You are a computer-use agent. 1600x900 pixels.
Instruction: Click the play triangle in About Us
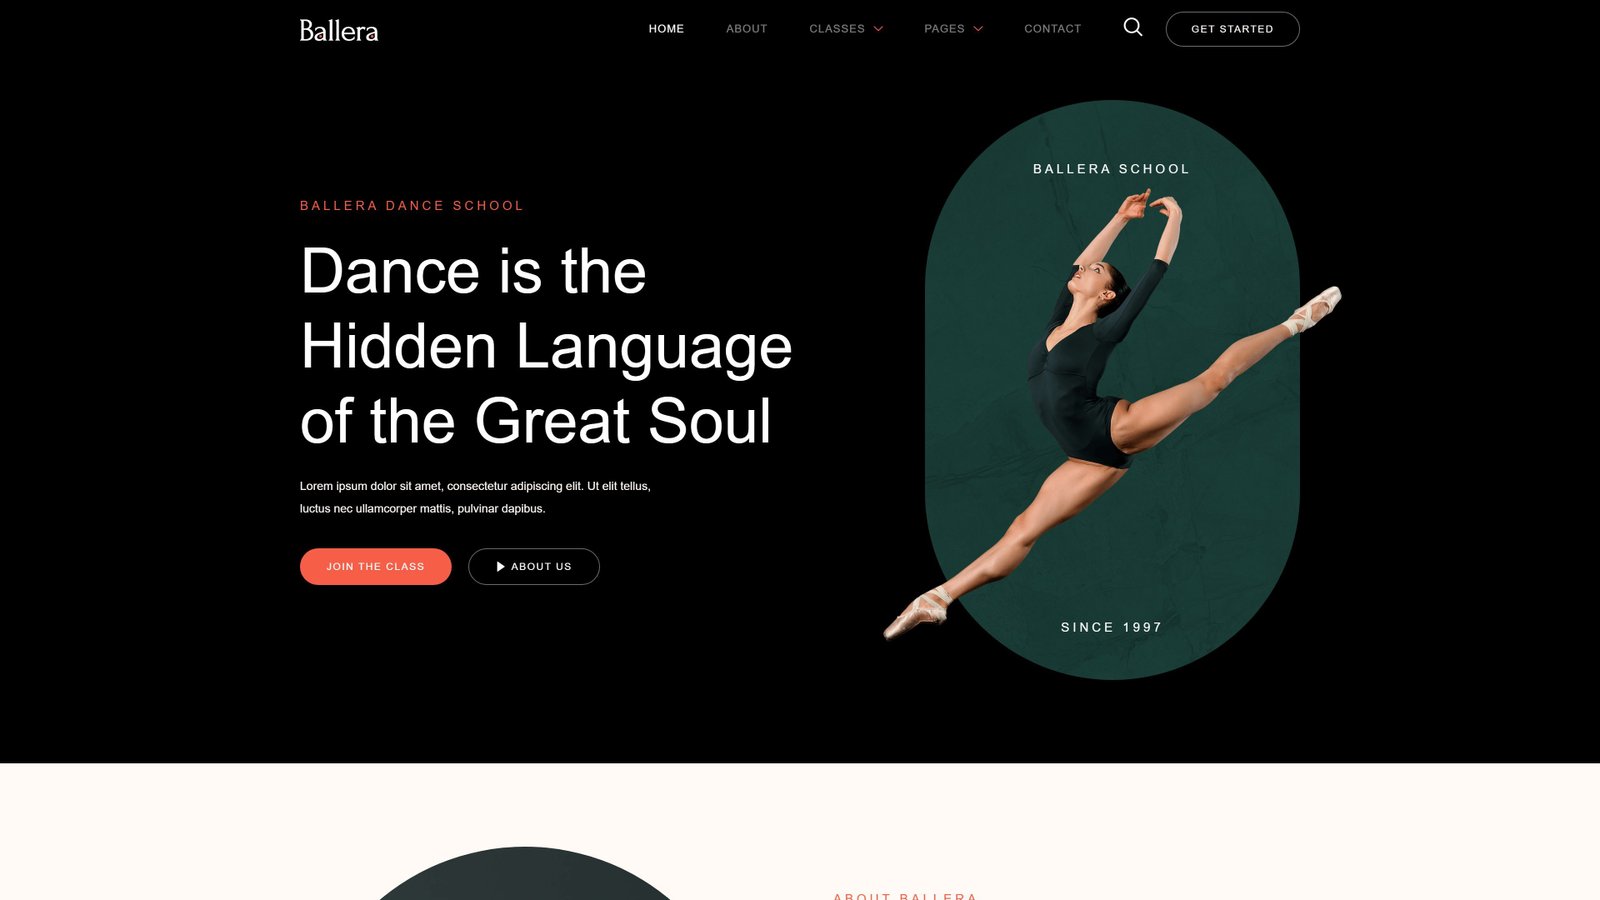[500, 566]
